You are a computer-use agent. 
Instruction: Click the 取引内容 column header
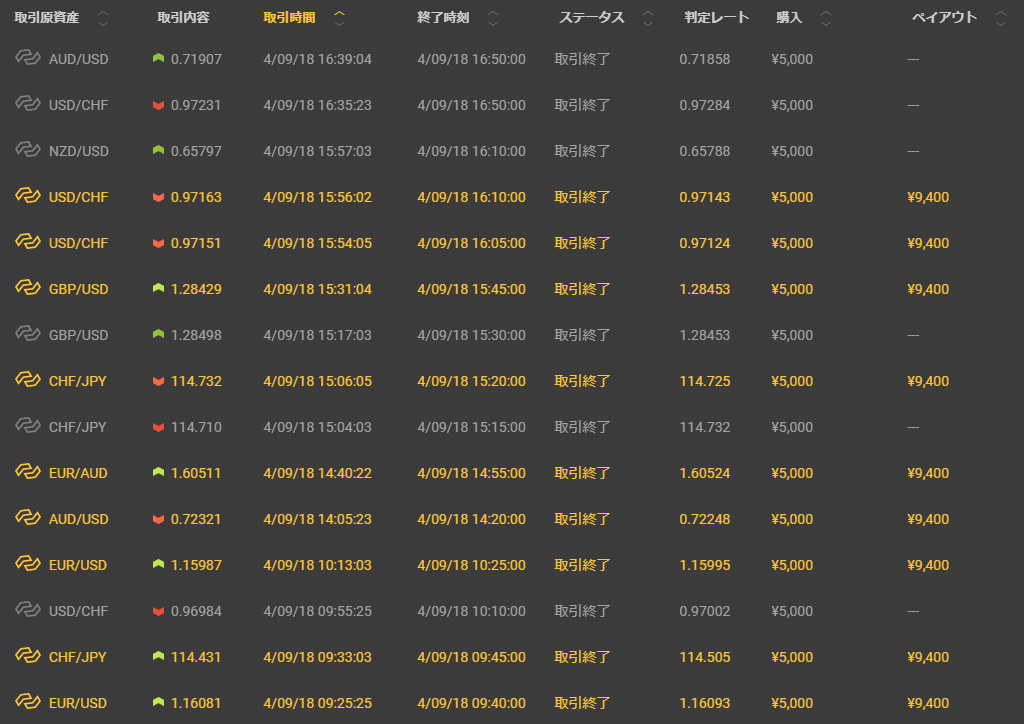click(184, 18)
